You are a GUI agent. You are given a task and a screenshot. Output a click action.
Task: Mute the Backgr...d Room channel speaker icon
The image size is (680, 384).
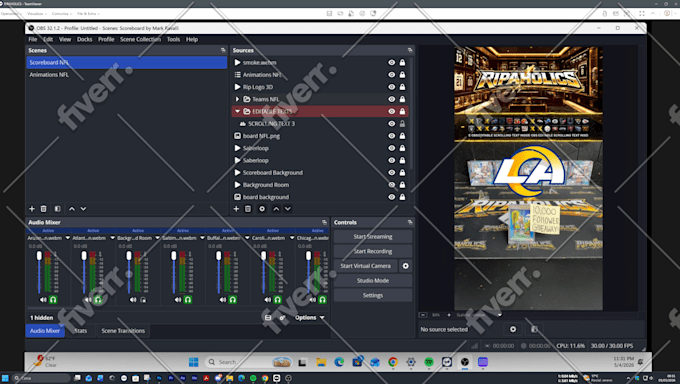(x=133, y=300)
